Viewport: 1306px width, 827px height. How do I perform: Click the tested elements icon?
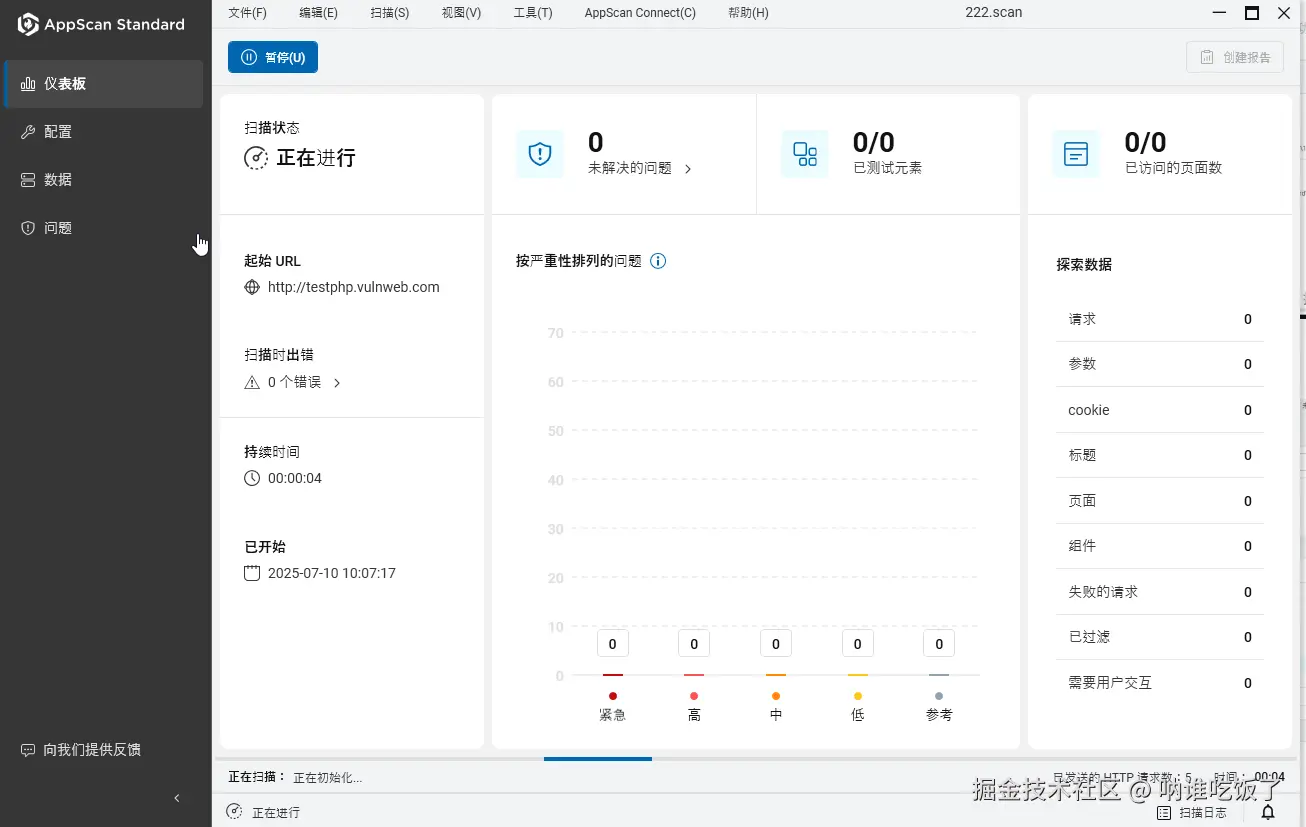pos(805,154)
